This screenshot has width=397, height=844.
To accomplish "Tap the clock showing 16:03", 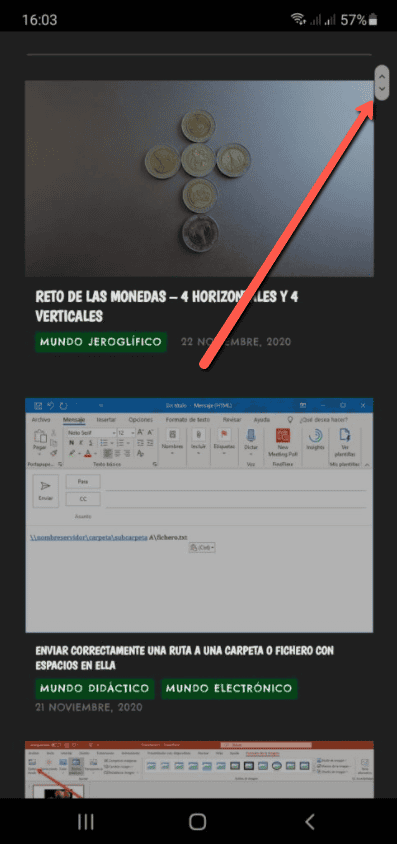I will 39,20.
